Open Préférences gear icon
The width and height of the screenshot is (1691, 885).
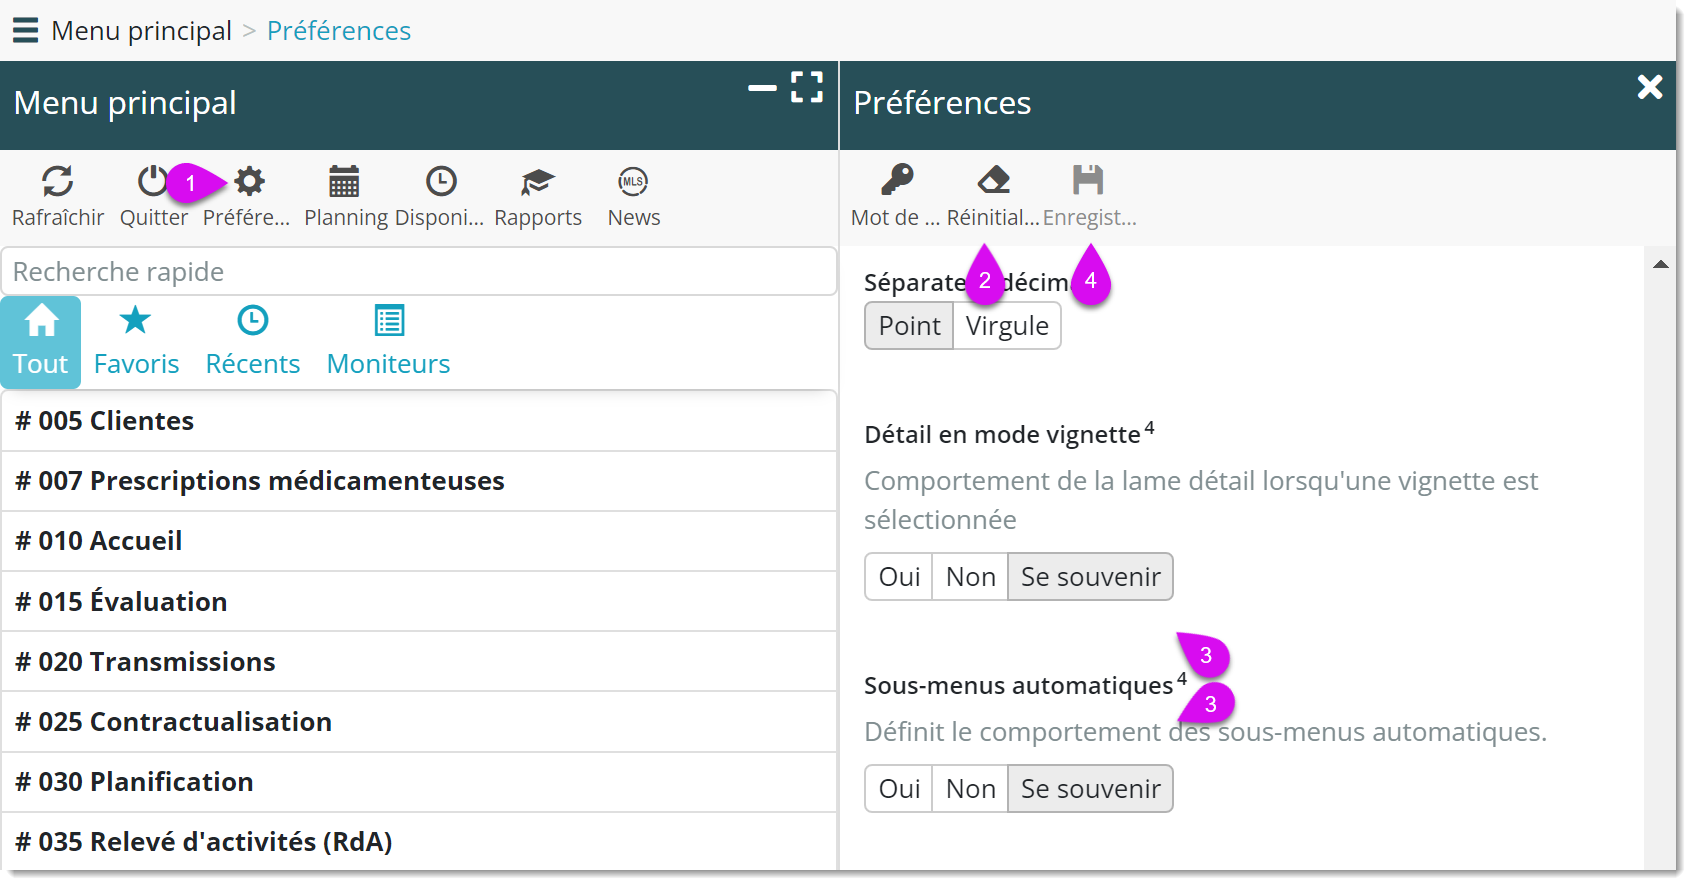[249, 182]
